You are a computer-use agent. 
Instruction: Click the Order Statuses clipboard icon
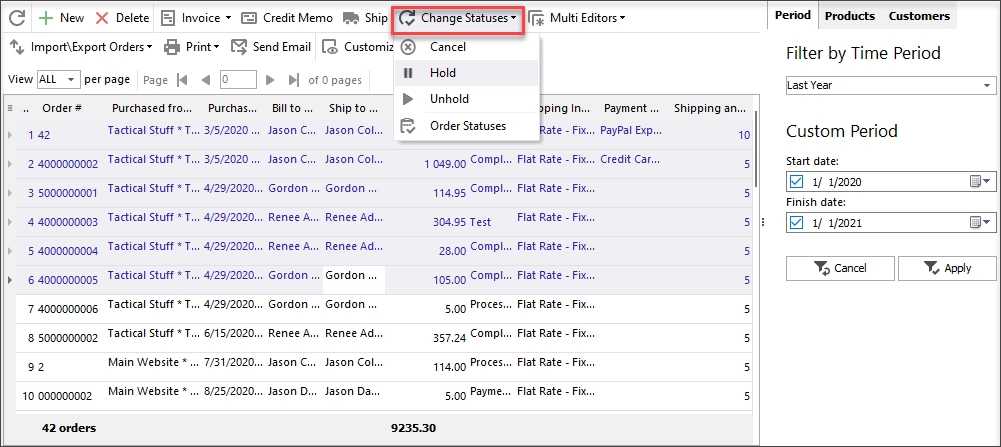click(408, 126)
